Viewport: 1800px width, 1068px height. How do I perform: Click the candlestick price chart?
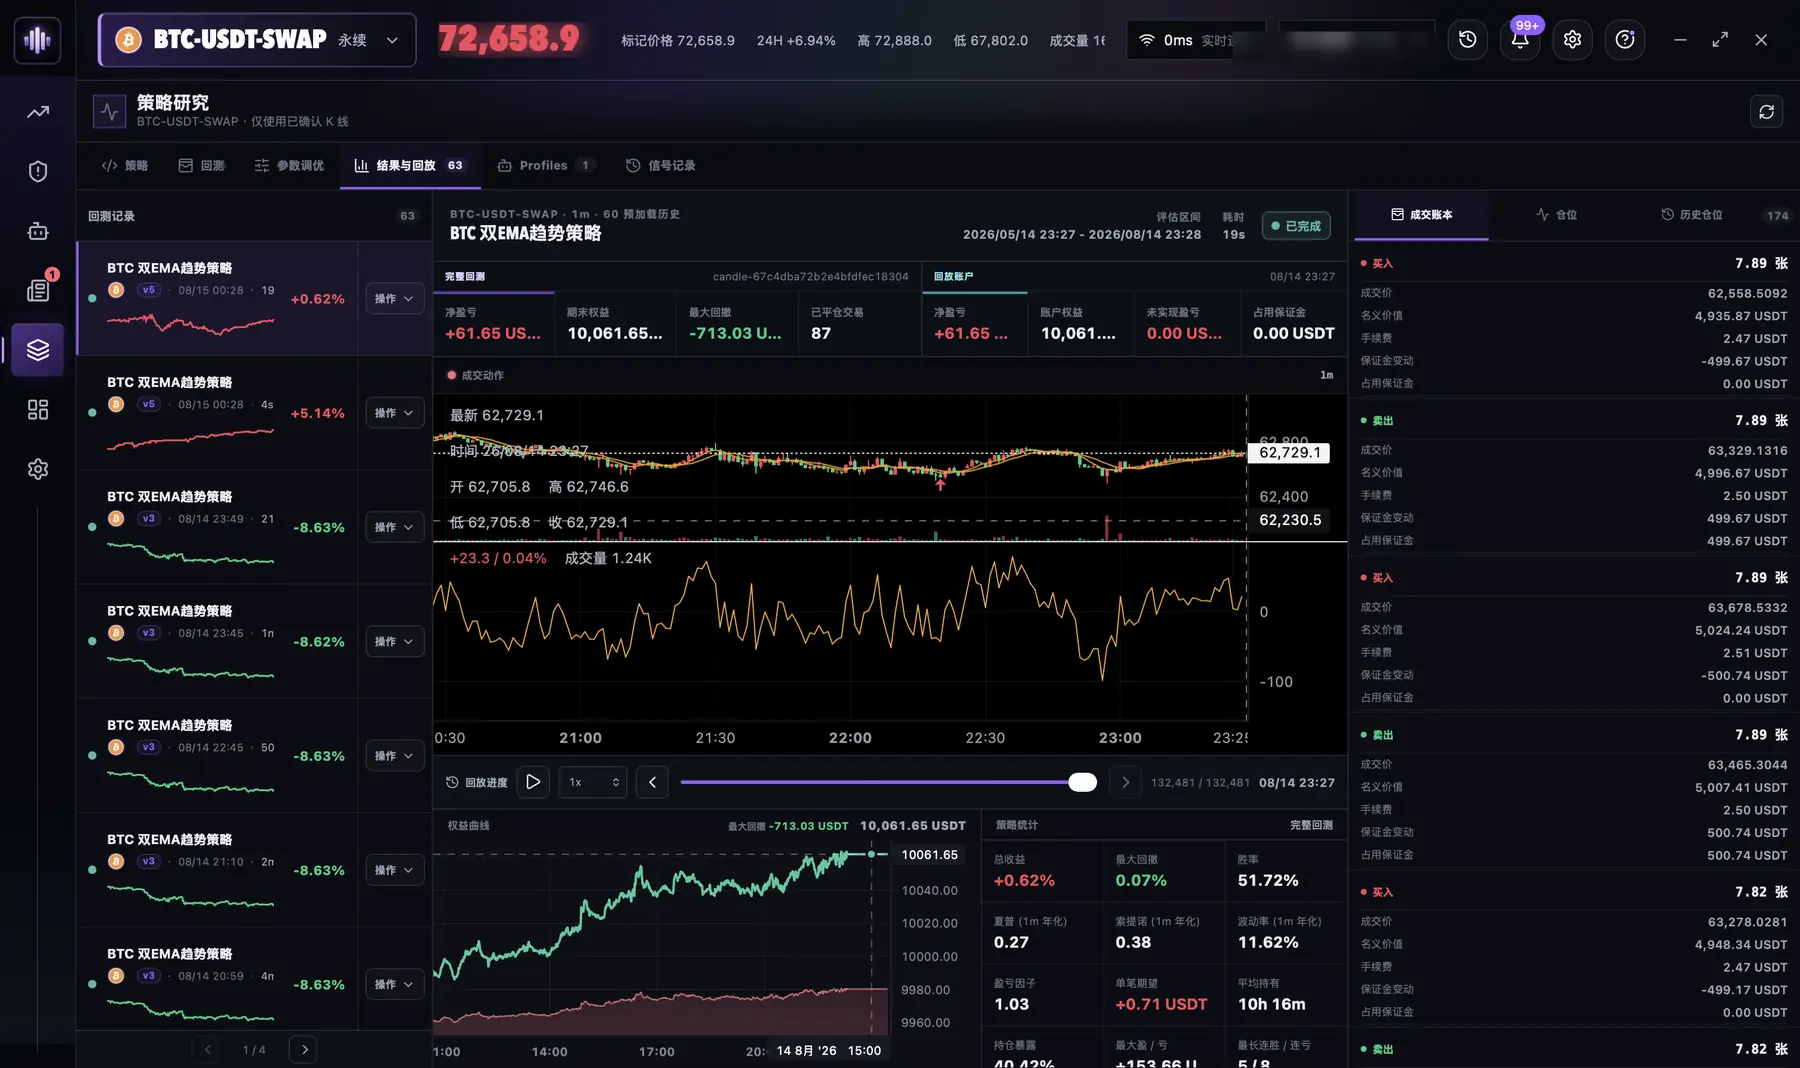point(840,467)
